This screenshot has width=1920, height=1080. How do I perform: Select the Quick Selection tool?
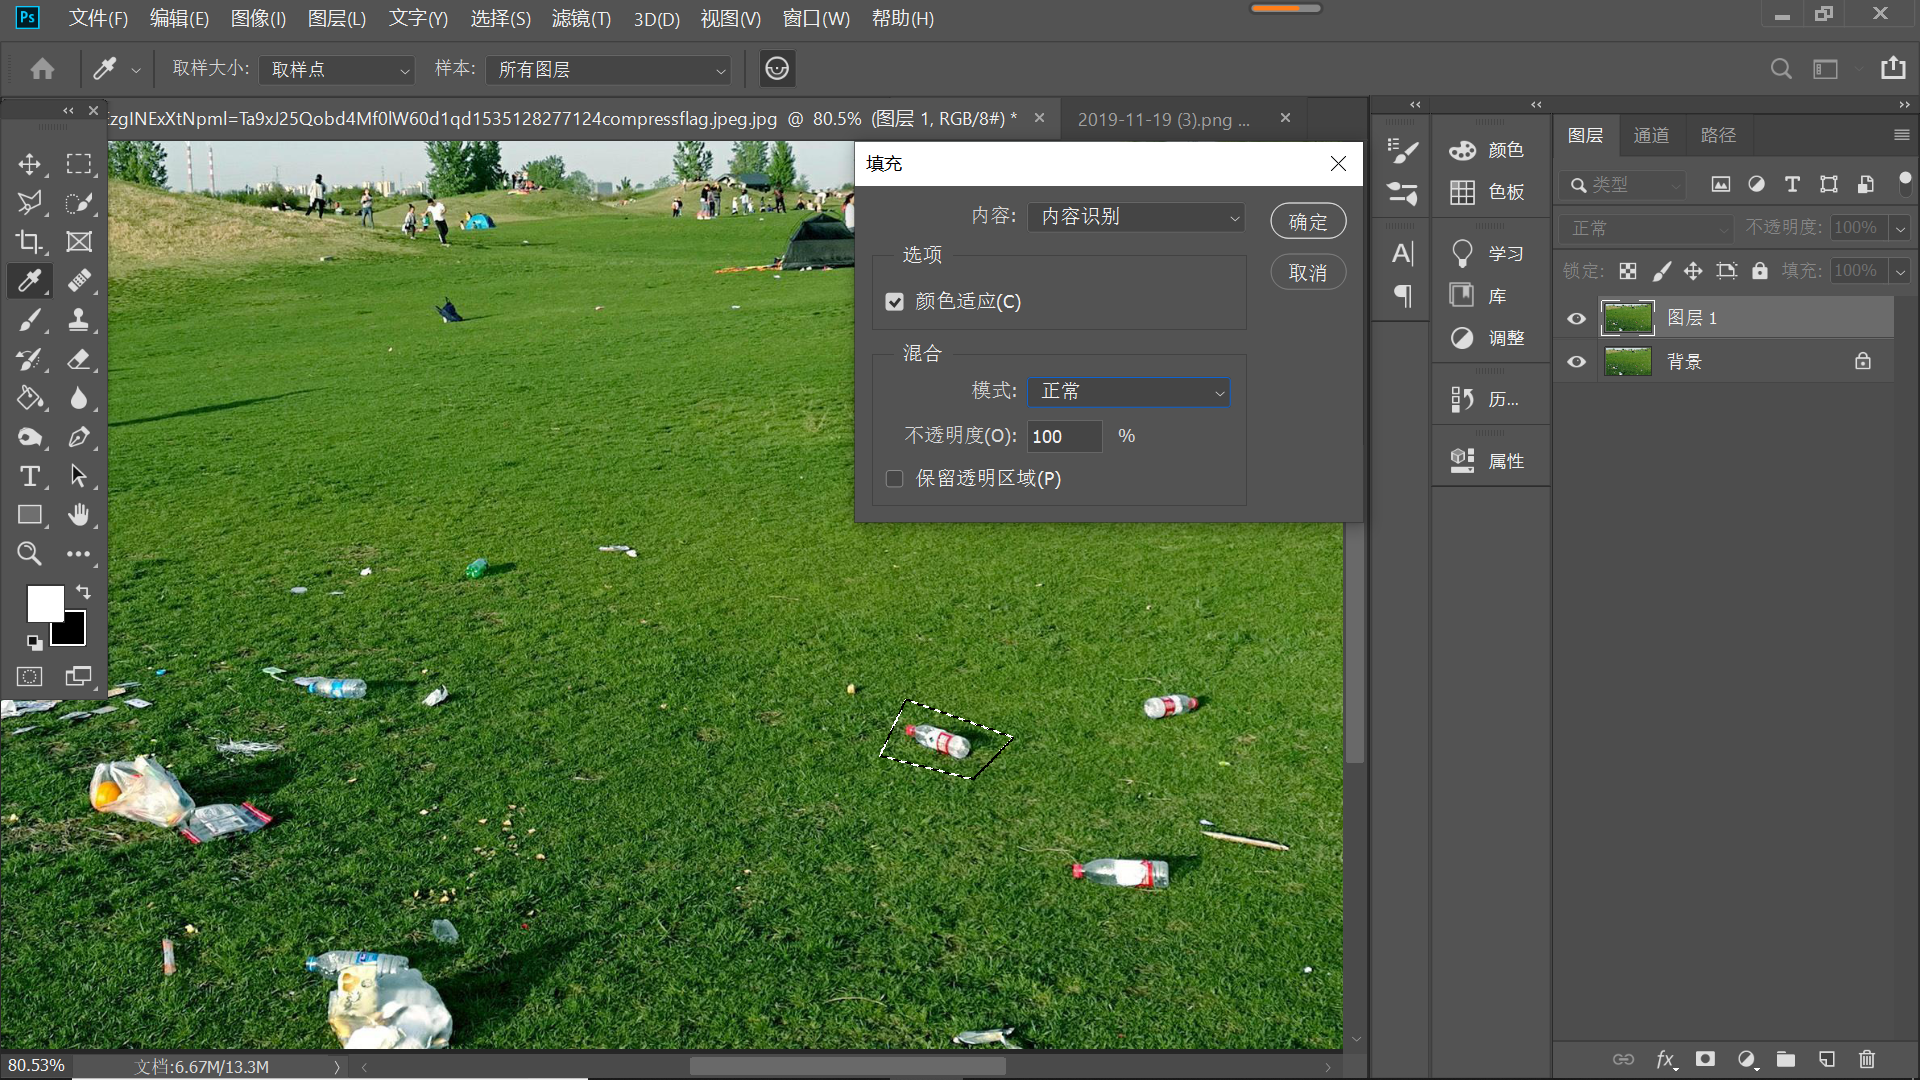click(x=78, y=203)
